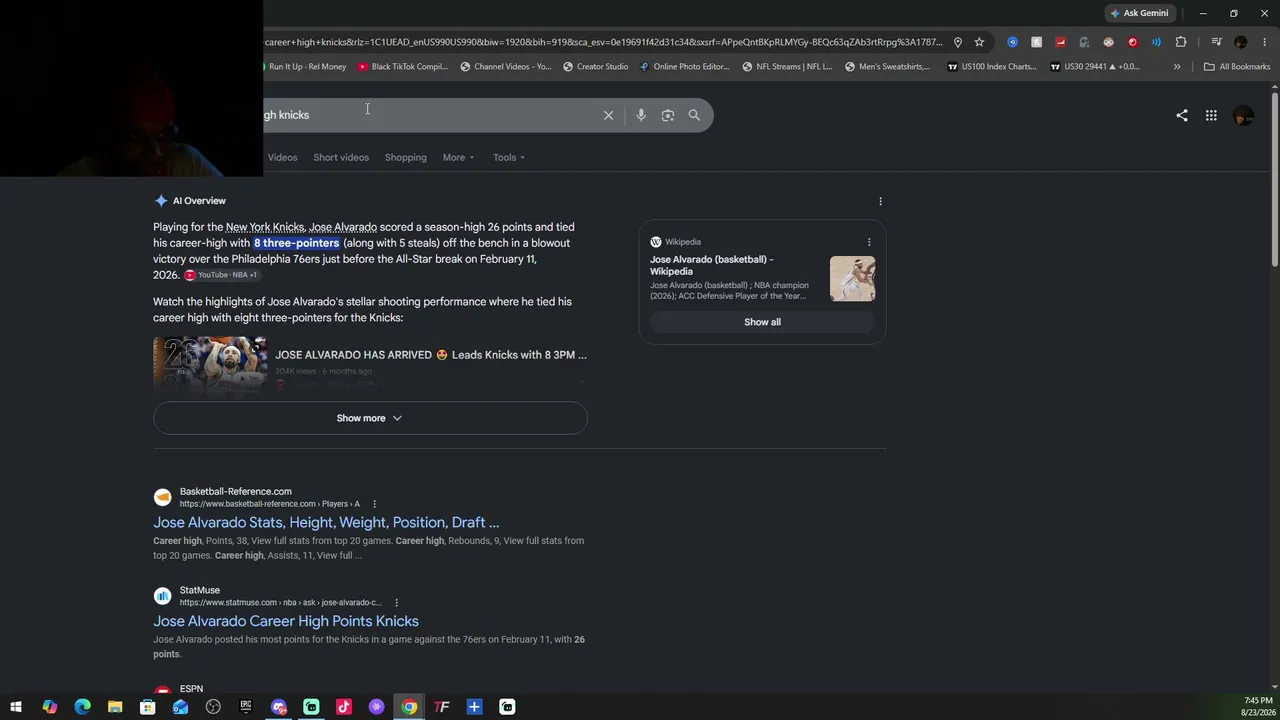Open the JOSE ALVARADO HAS ARRIVED video title

(431, 355)
